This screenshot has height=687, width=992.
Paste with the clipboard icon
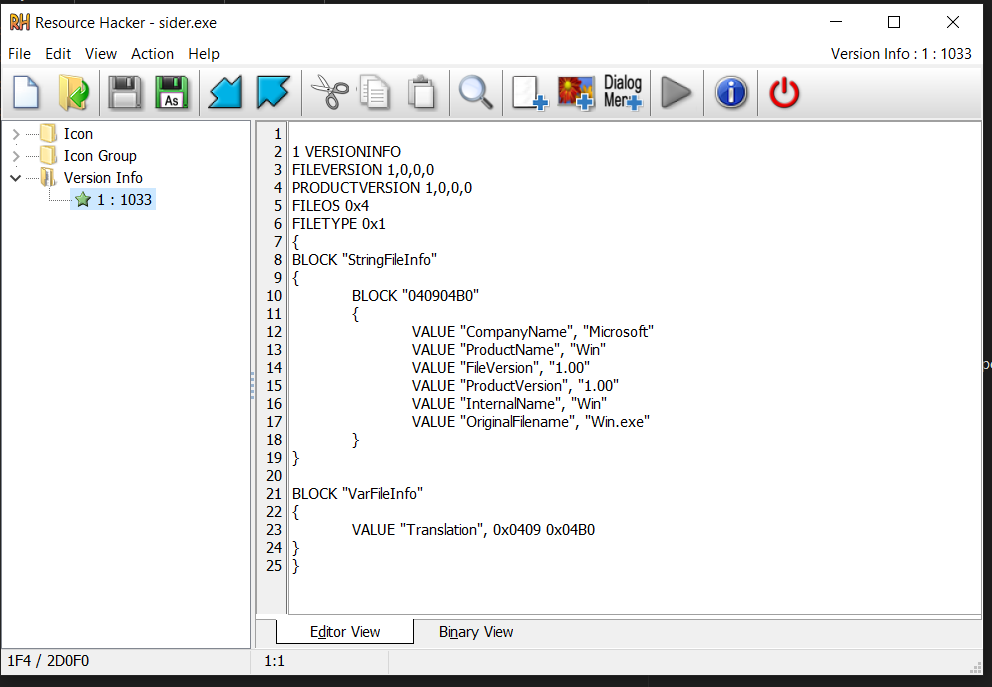pyautogui.click(x=422, y=92)
